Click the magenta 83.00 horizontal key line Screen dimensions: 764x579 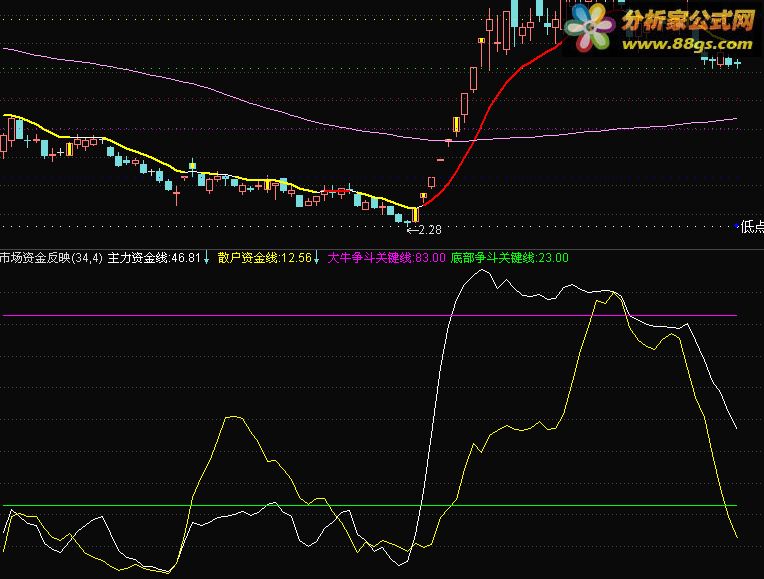click(369, 315)
